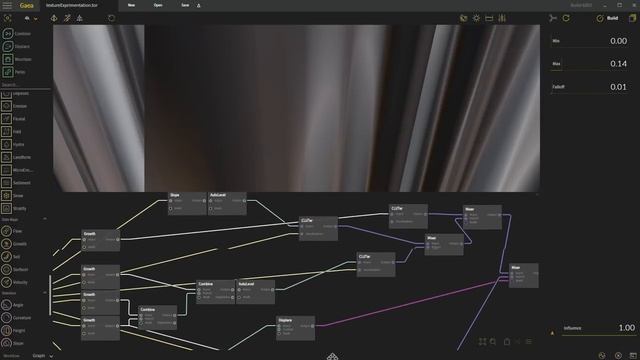Select Landform in the node list

(x=16, y=157)
